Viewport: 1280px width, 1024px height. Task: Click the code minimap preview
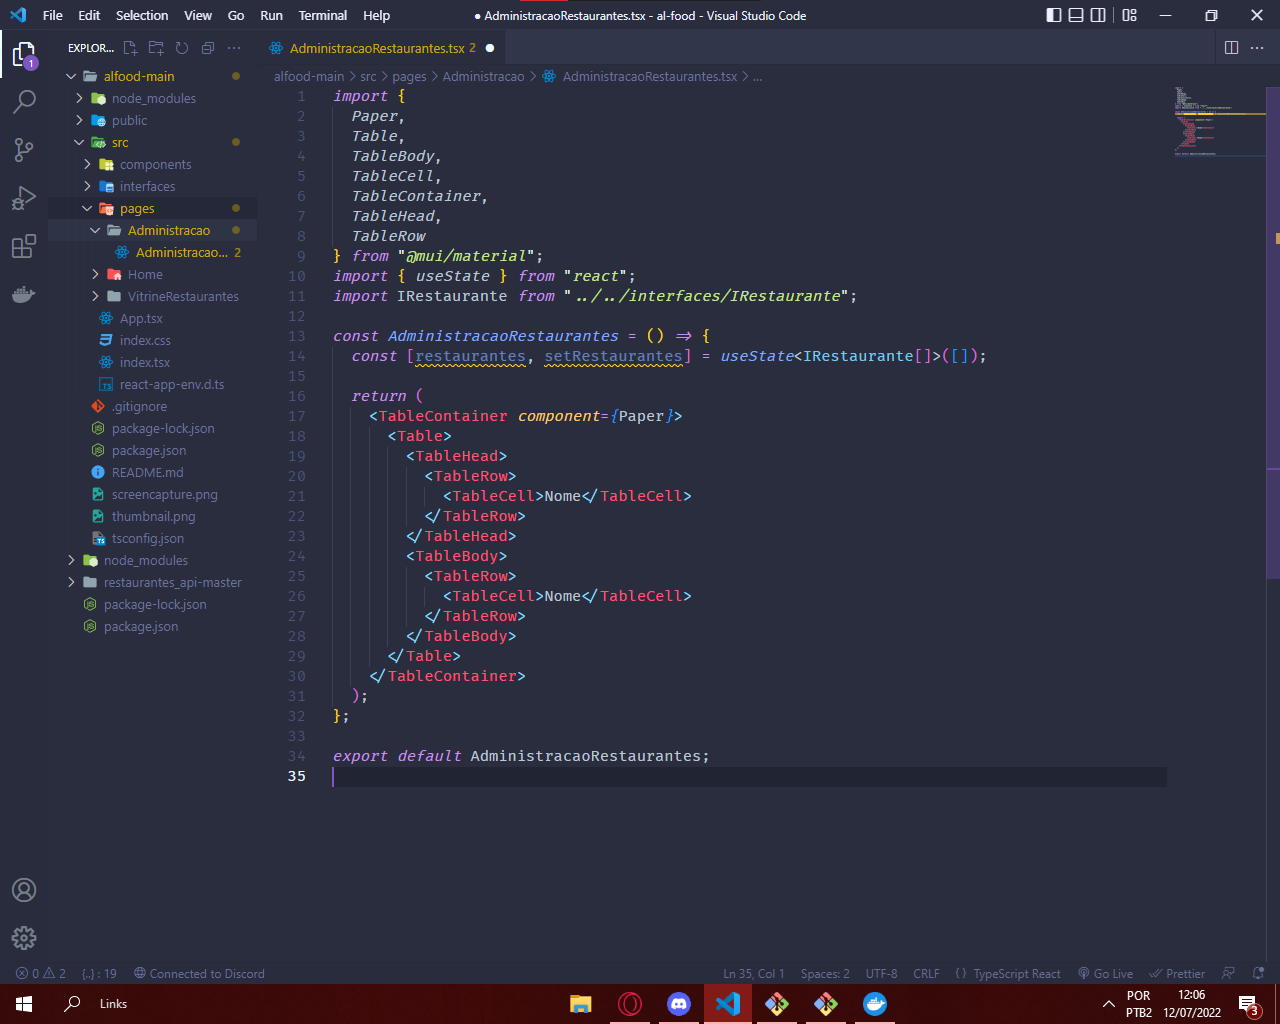(1219, 122)
